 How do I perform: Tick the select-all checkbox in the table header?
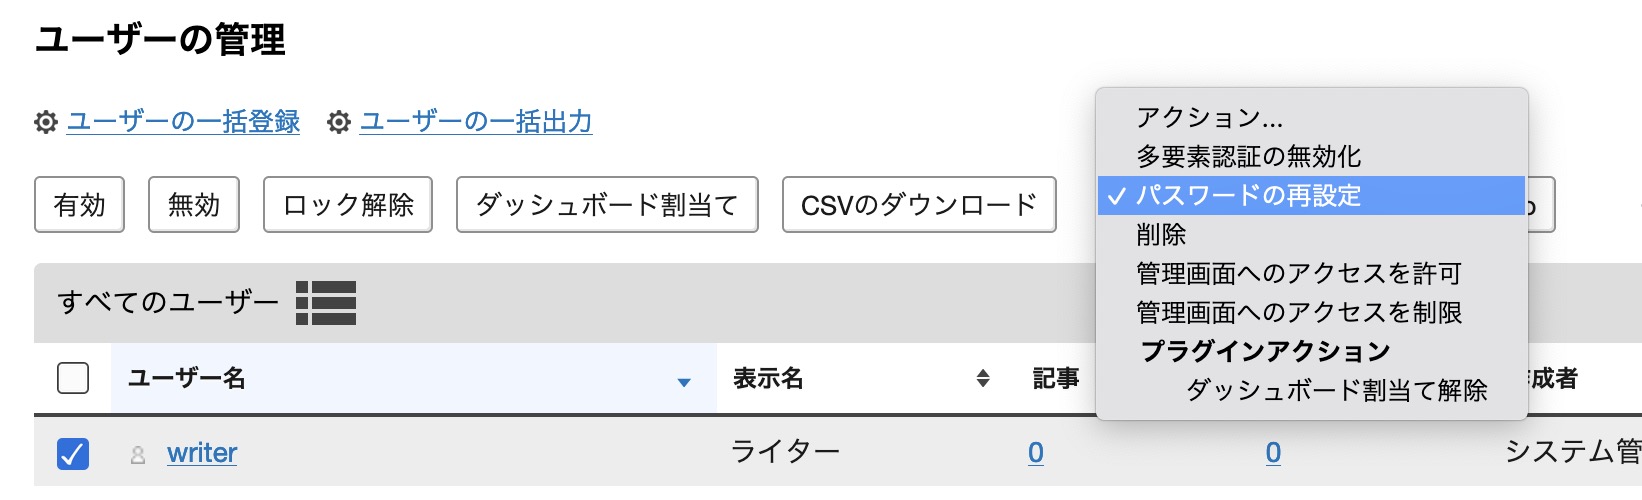(x=73, y=378)
